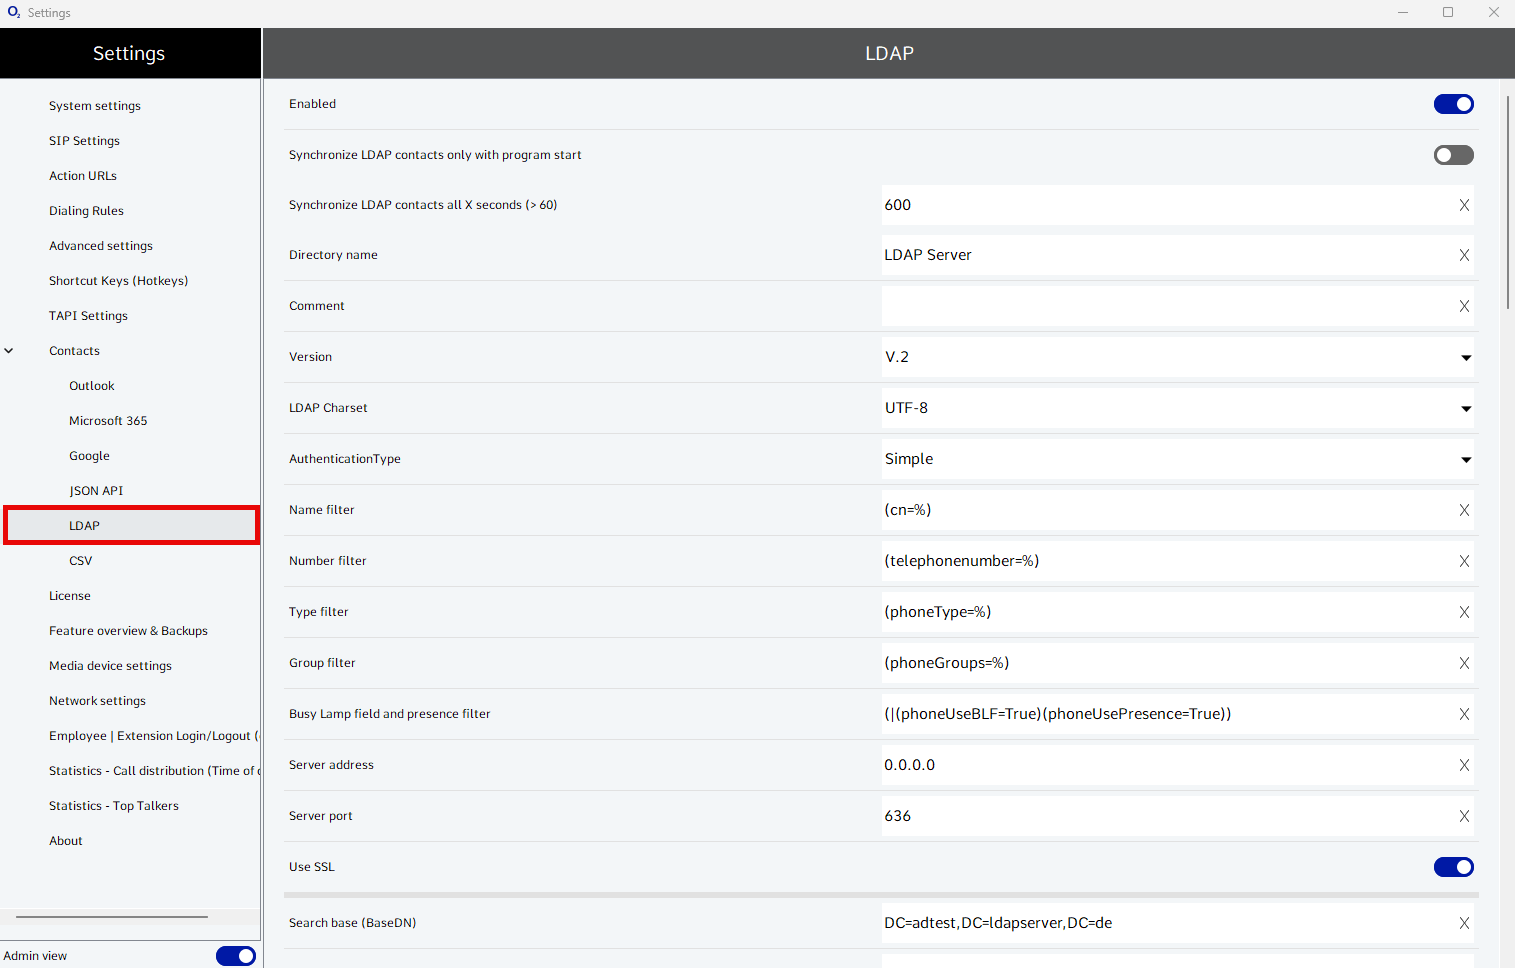
Task: Click into the Comment input field
Action: (x=1165, y=306)
